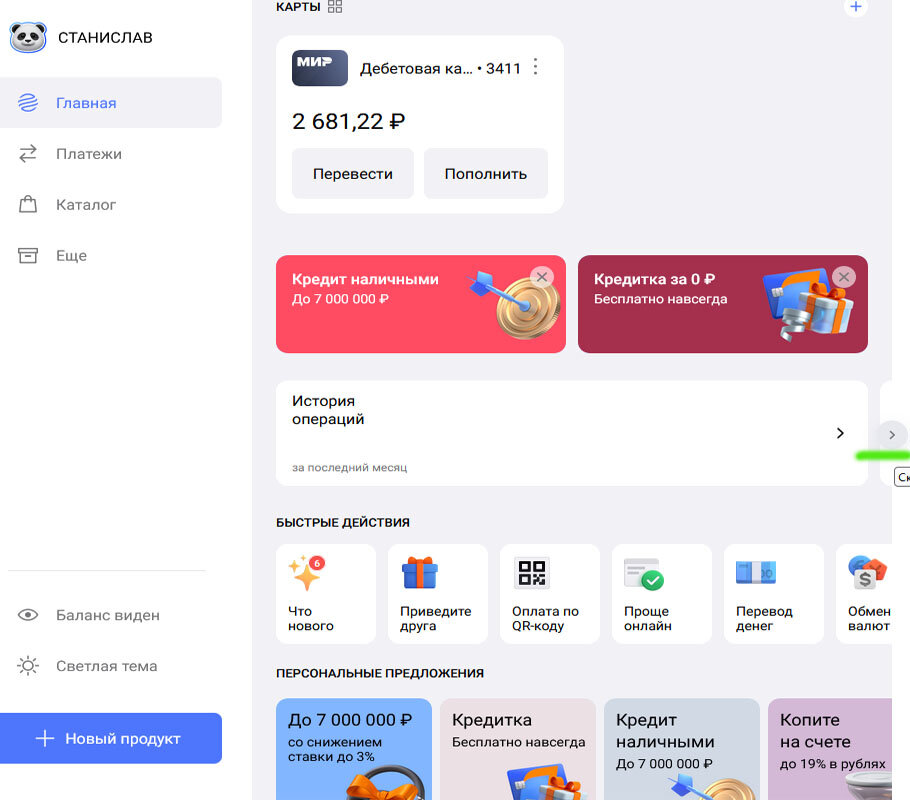Click ПЕРСОНАЛЬНЫЕ ПРЕДЛОЖЕНИЯ heading

click(x=380, y=673)
